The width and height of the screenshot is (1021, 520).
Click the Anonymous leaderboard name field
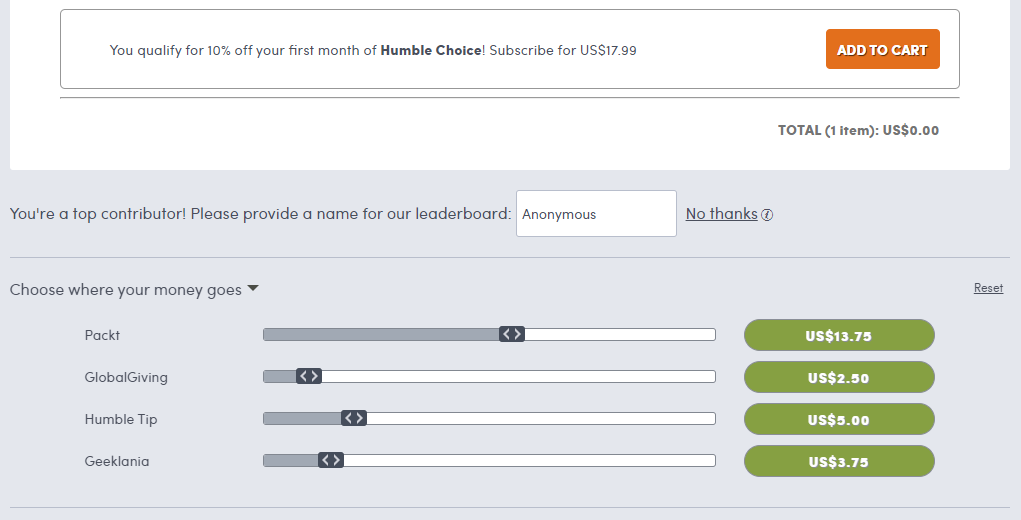click(596, 213)
